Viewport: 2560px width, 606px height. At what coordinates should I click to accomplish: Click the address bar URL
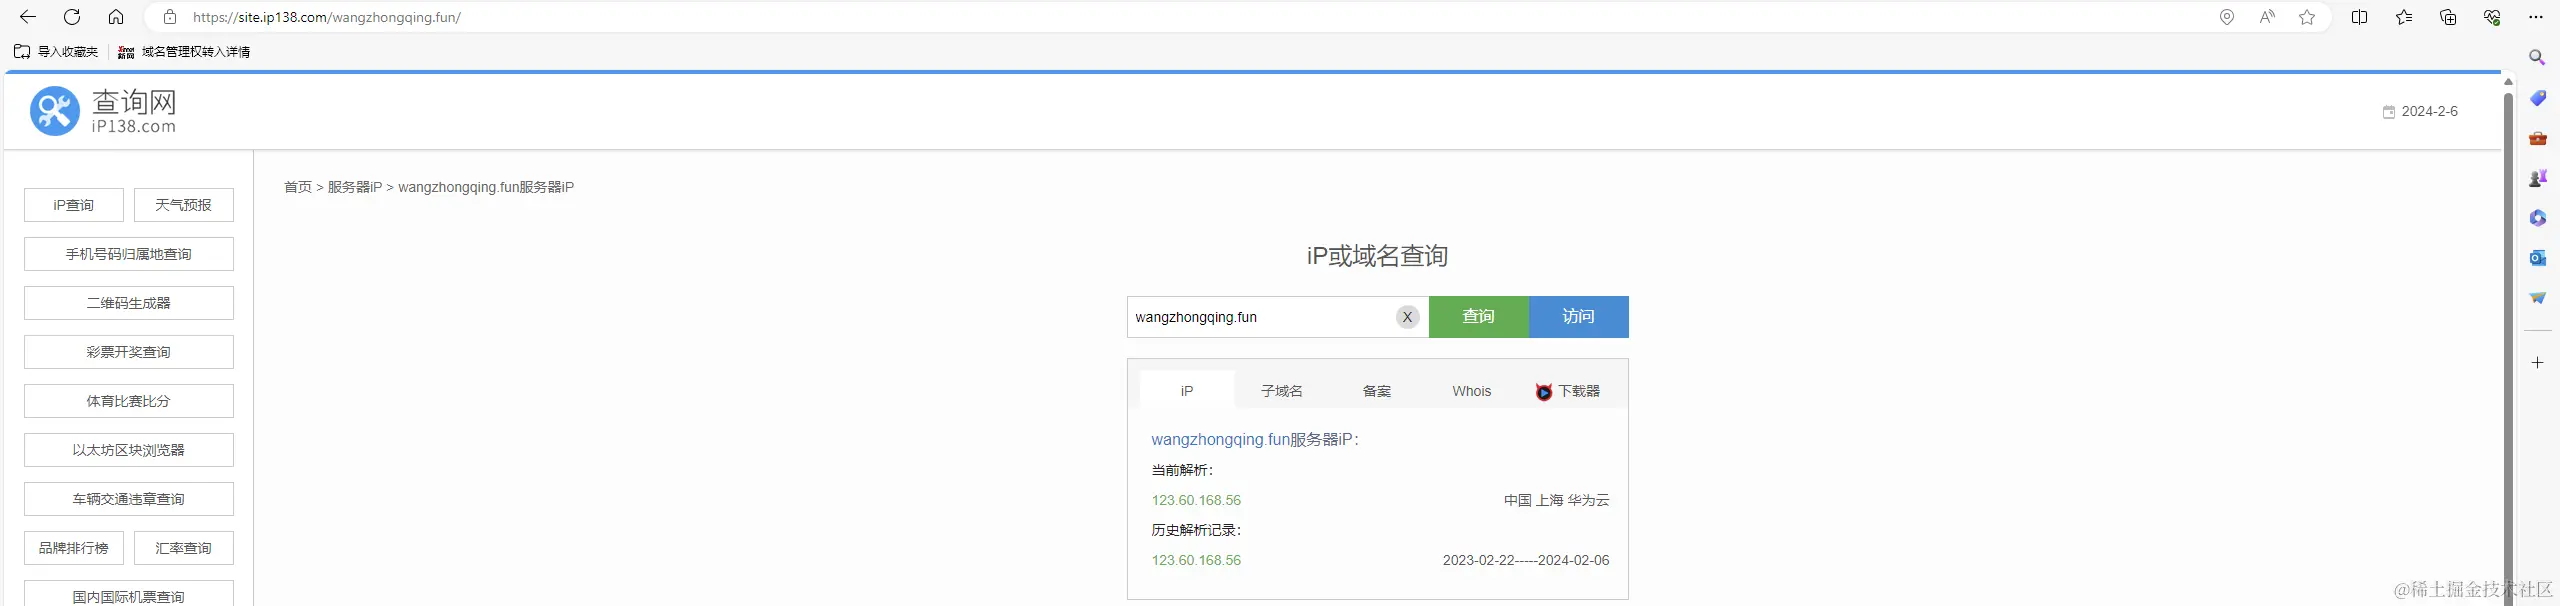(x=327, y=17)
